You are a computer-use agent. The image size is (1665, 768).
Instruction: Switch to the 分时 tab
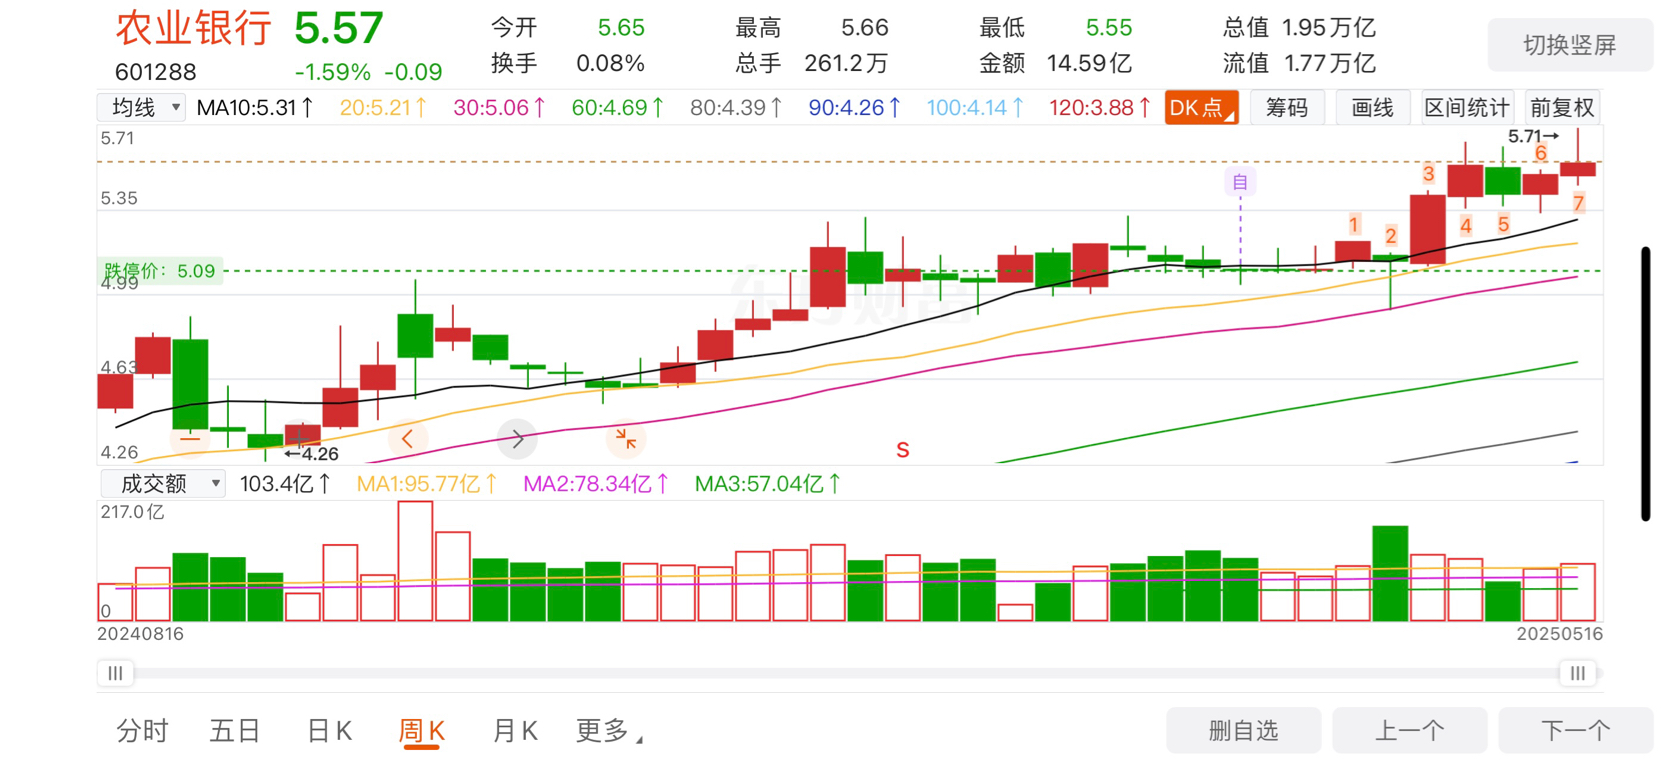(x=142, y=731)
